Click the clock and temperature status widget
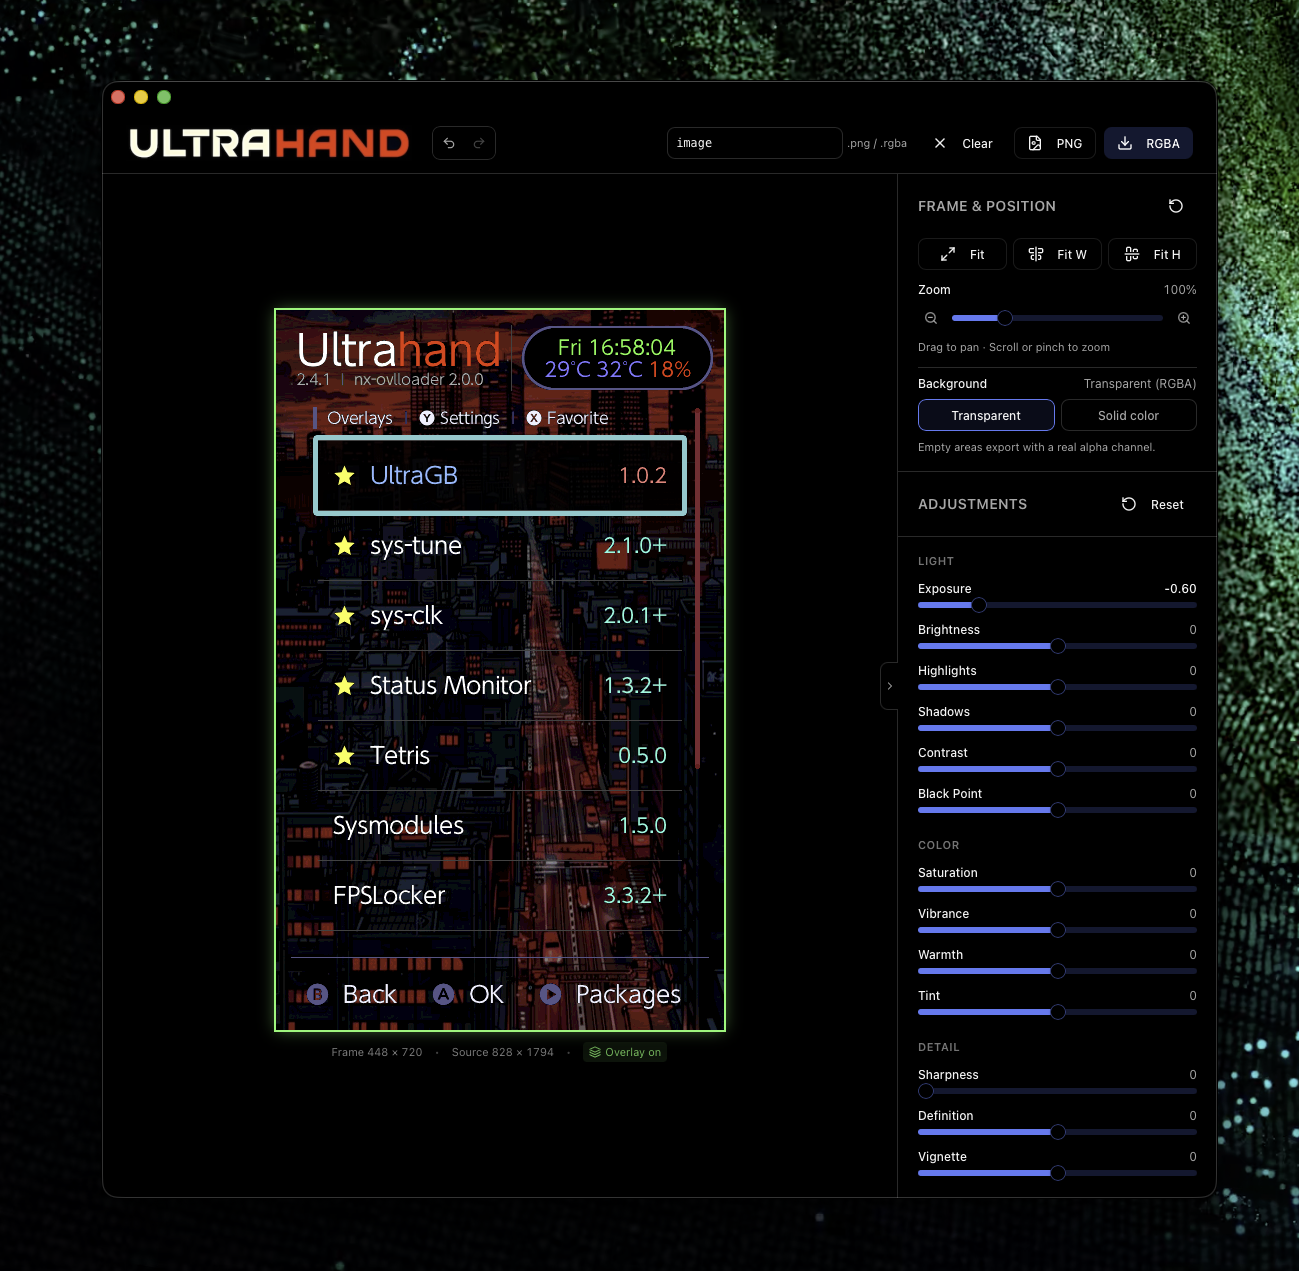This screenshot has height=1271, width=1299. pos(617,358)
